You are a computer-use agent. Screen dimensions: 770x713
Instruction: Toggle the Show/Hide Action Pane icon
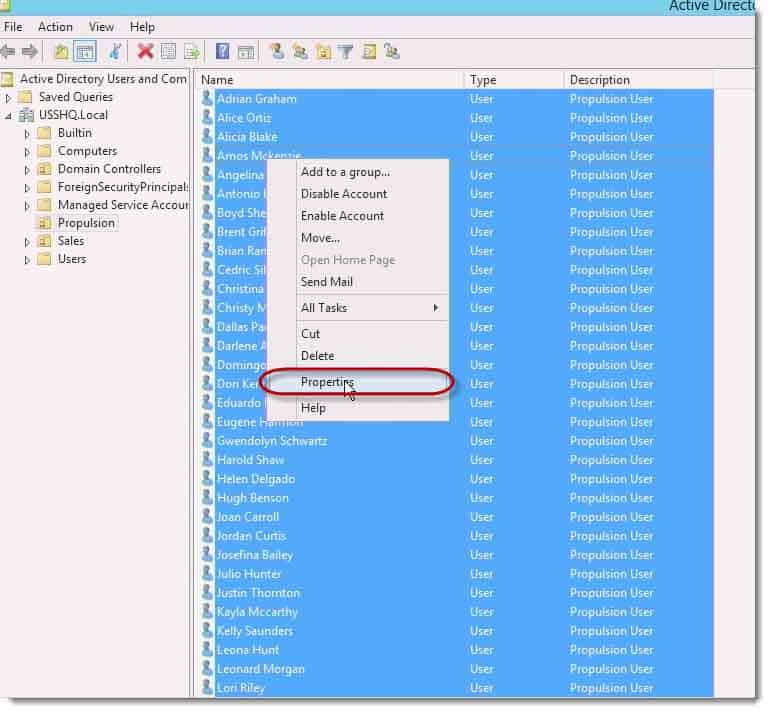pos(246,52)
